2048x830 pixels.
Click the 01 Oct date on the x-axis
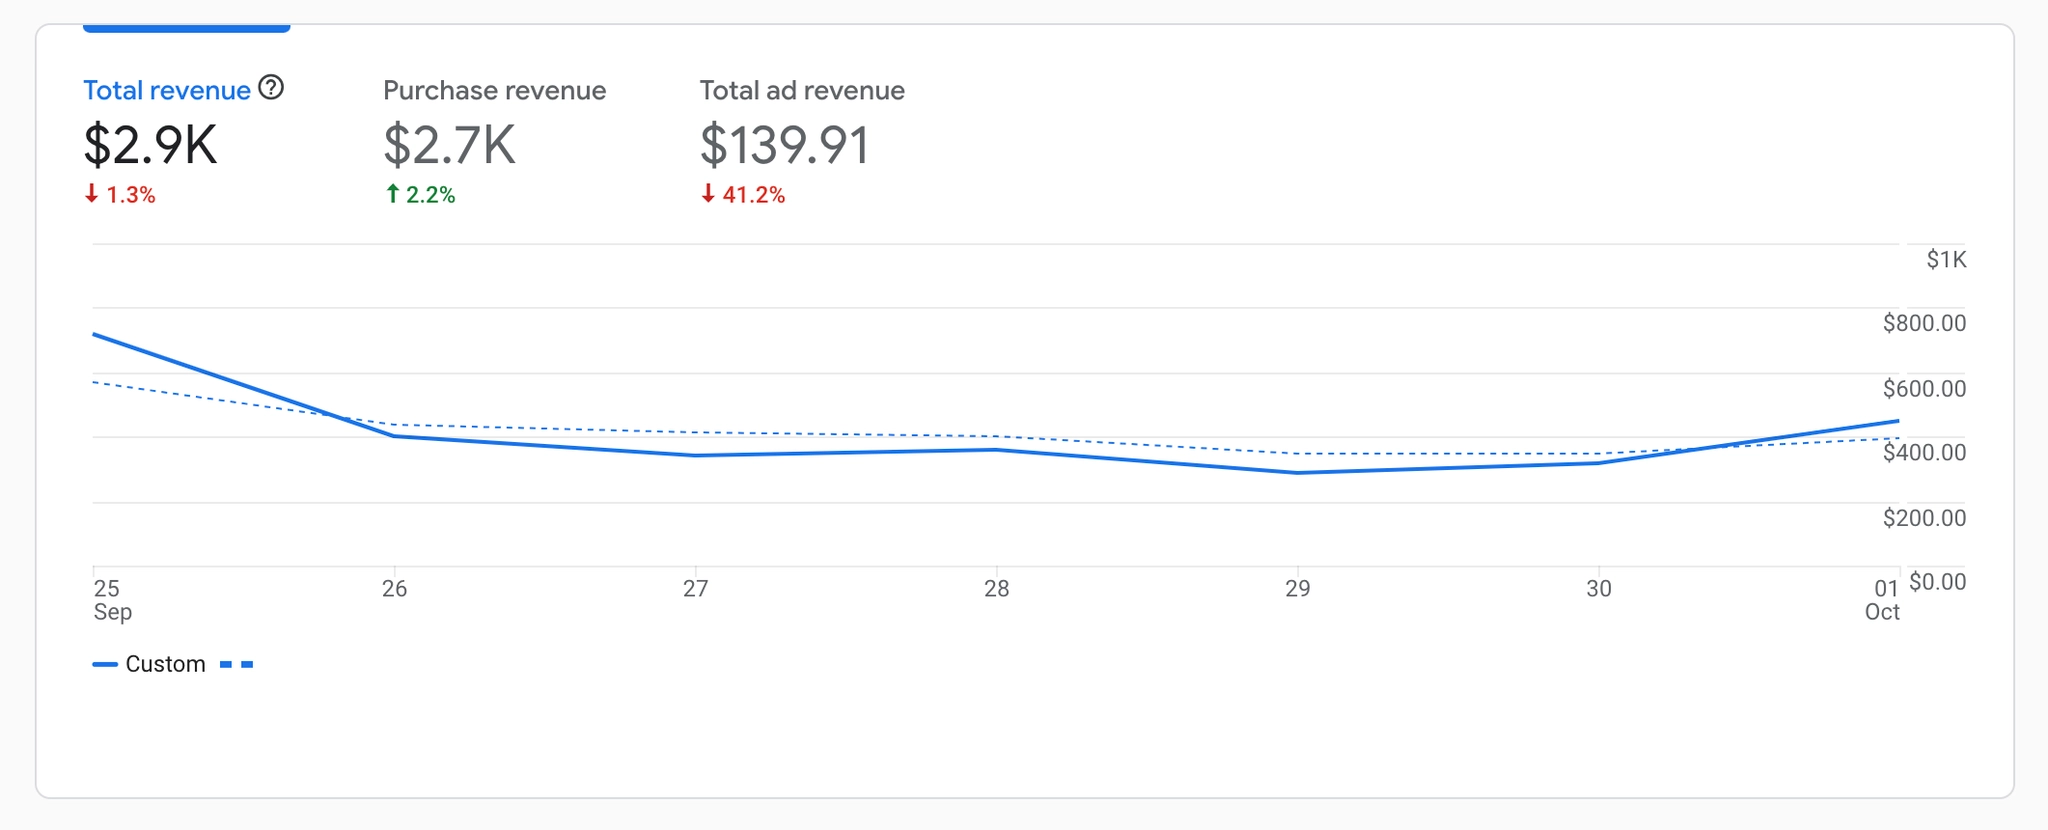pyautogui.click(x=1883, y=599)
